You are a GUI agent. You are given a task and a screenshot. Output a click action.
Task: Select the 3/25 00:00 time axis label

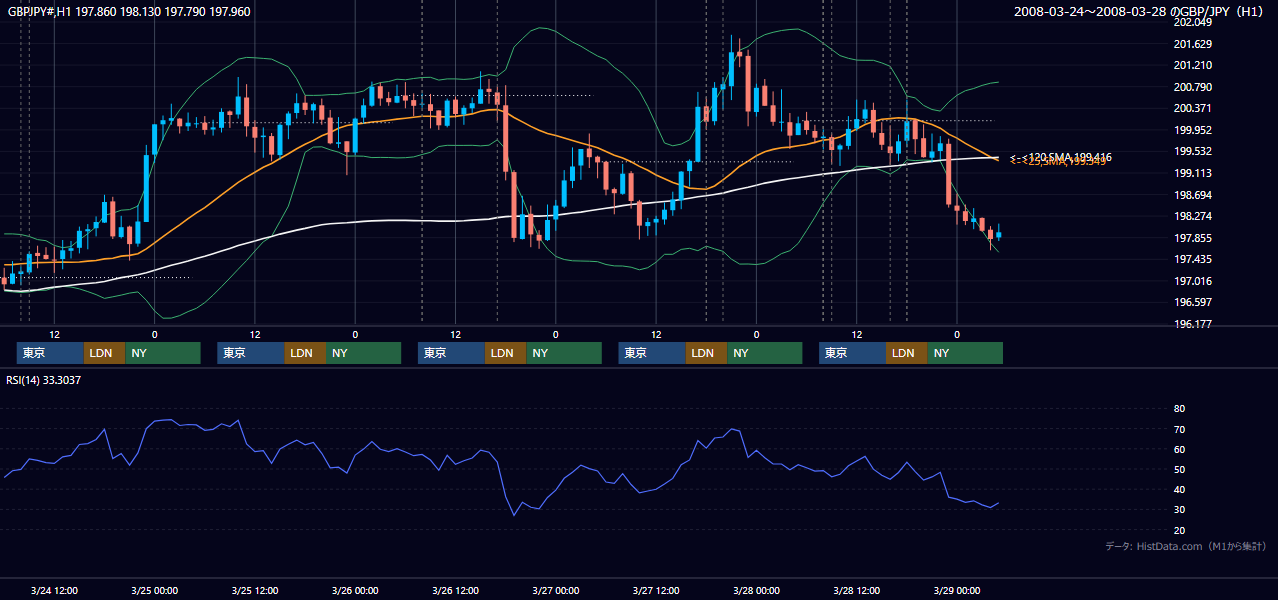pos(154,590)
